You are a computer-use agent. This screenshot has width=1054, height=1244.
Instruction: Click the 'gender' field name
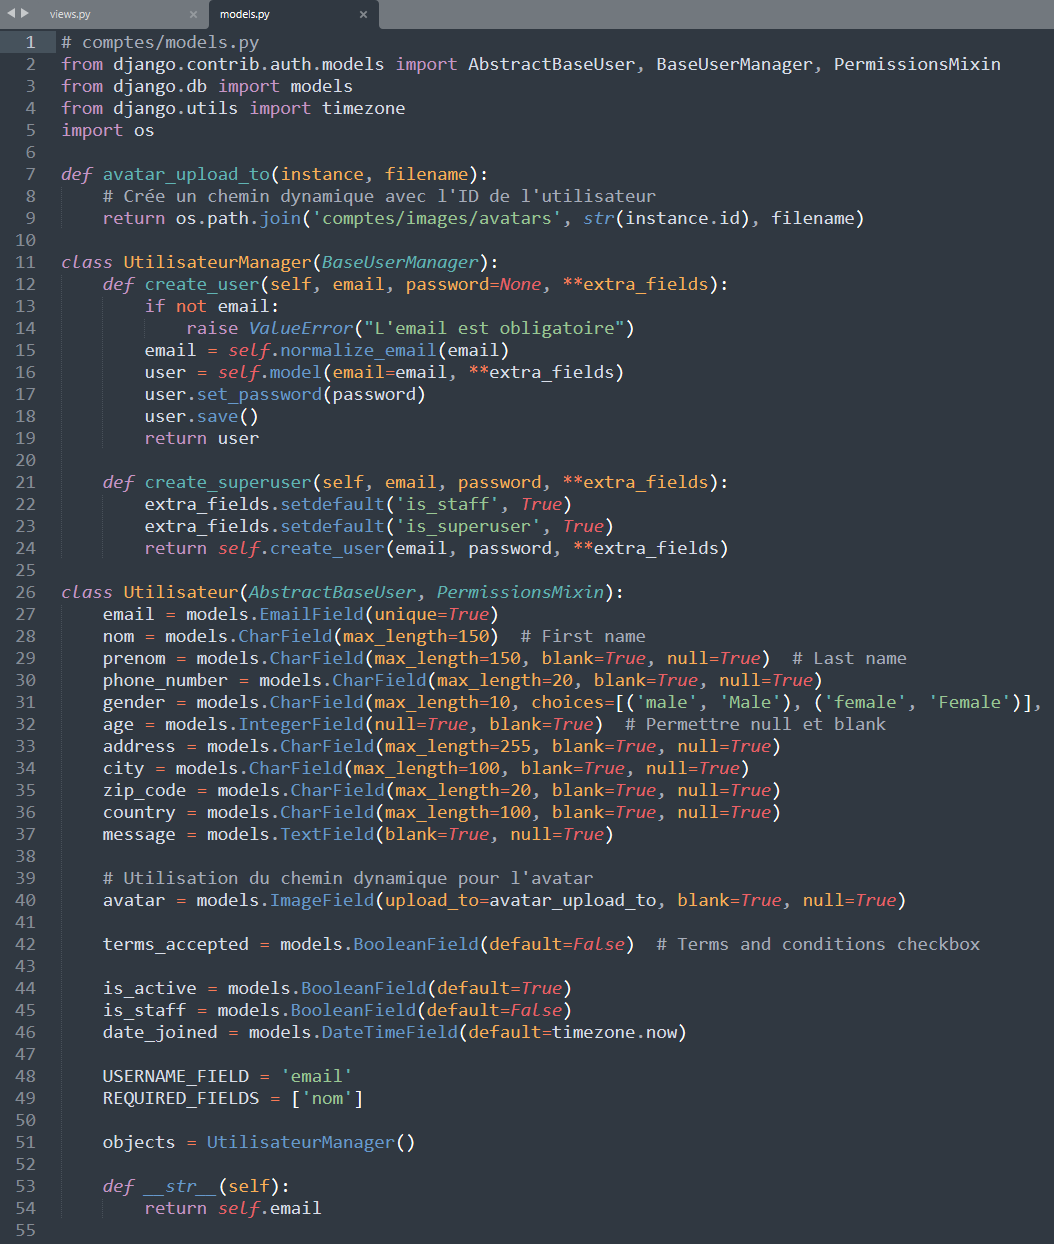coord(134,702)
